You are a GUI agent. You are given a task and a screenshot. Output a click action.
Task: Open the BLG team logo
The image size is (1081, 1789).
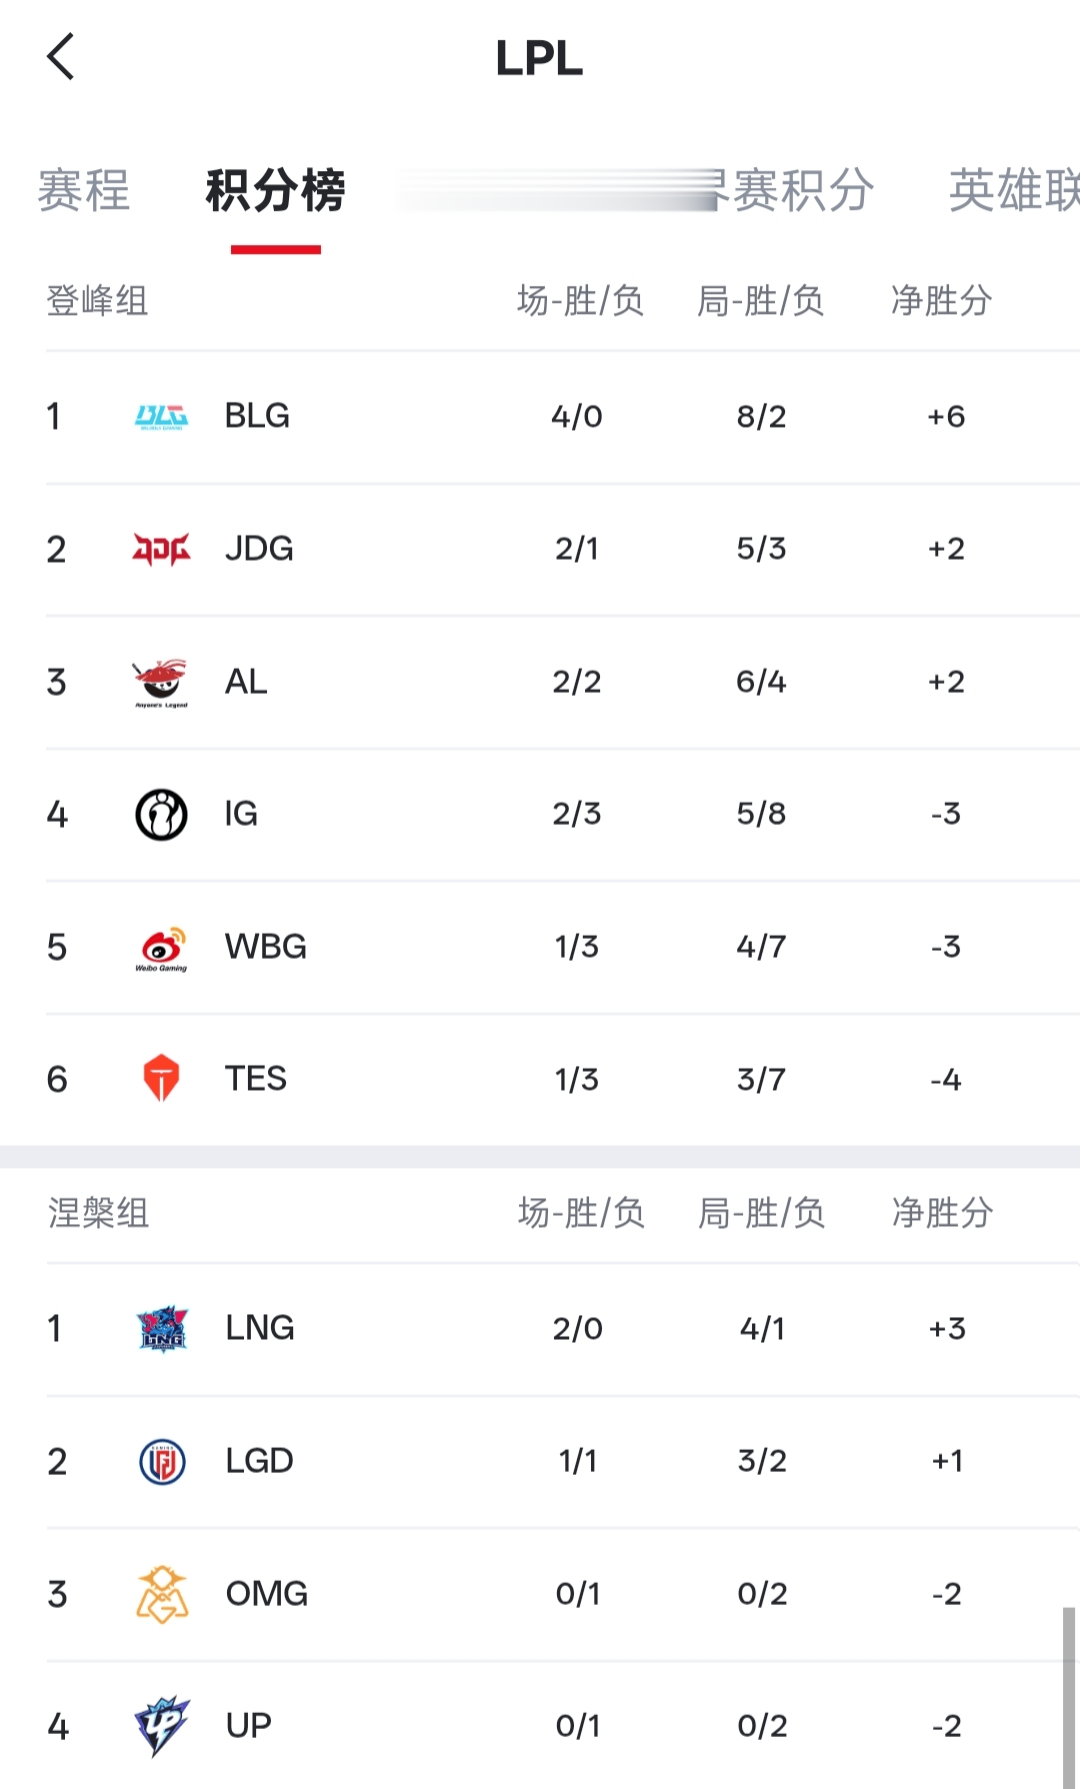[161, 416]
